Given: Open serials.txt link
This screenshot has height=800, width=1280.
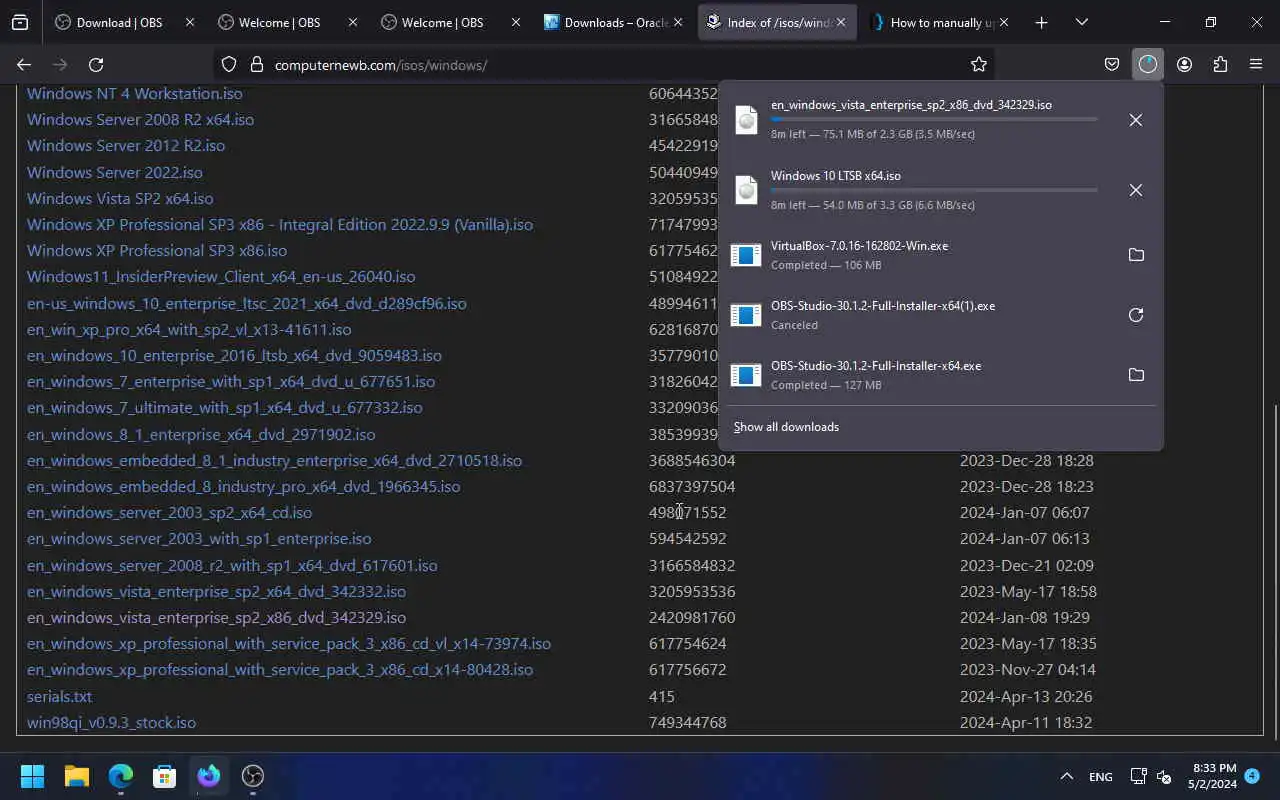Looking at the screenshot, I should [x=59, y=696].
